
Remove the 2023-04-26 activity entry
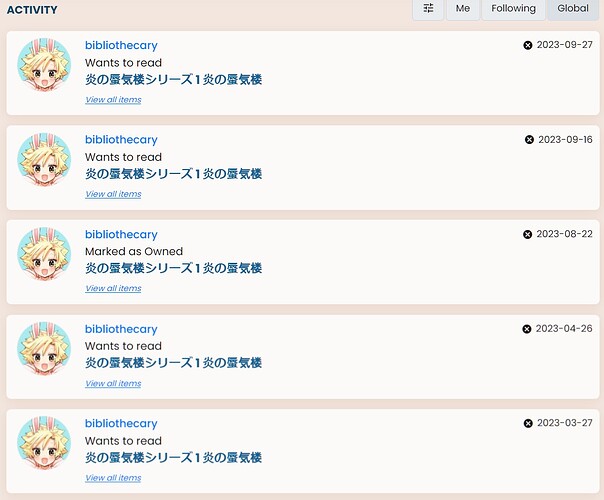(527, 329)
